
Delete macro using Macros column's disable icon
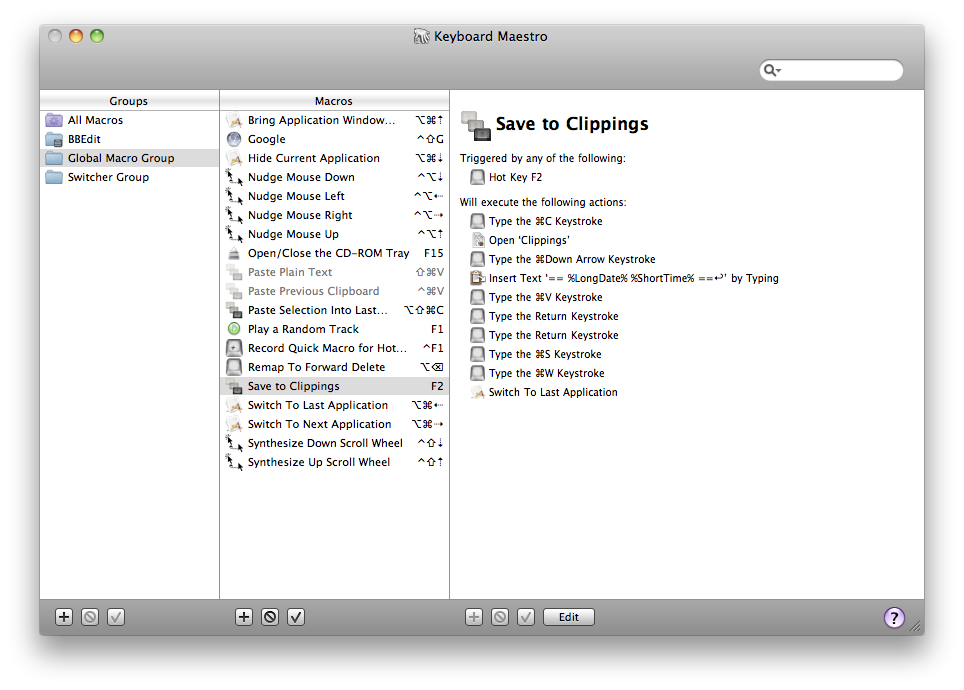pos(270,617)
